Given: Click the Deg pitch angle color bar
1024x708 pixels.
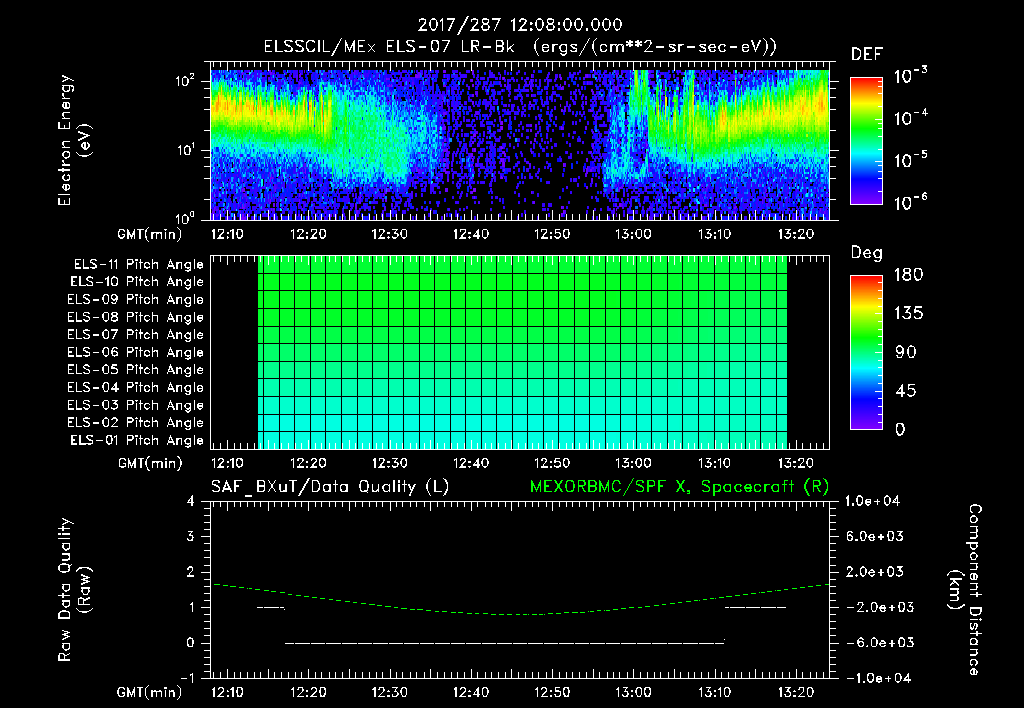Looking at the screenshot, I should pyautogui.click(x=866, y=352).
